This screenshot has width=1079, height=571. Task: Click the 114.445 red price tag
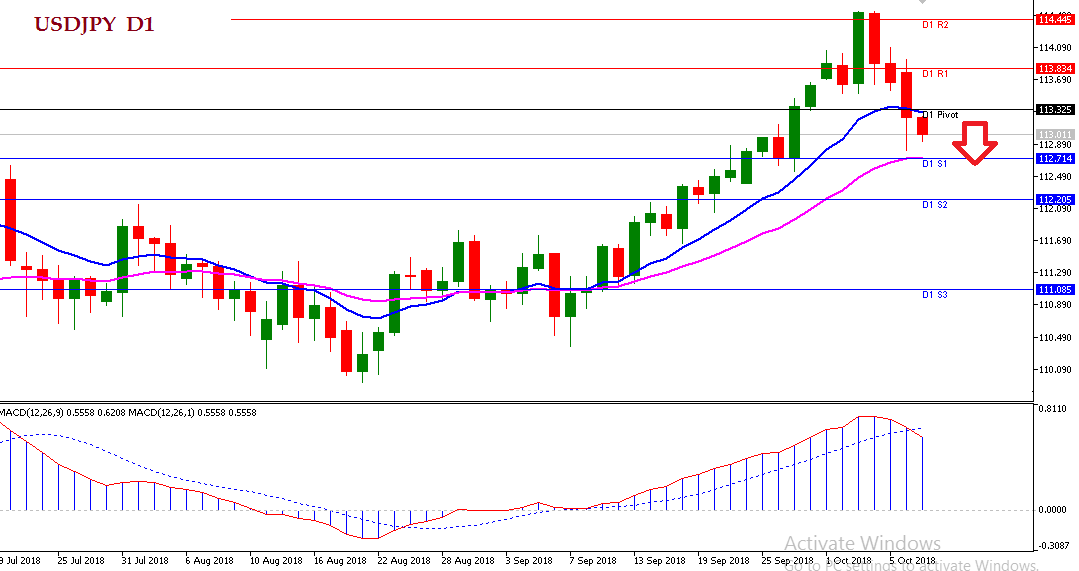coord(1055,19)
